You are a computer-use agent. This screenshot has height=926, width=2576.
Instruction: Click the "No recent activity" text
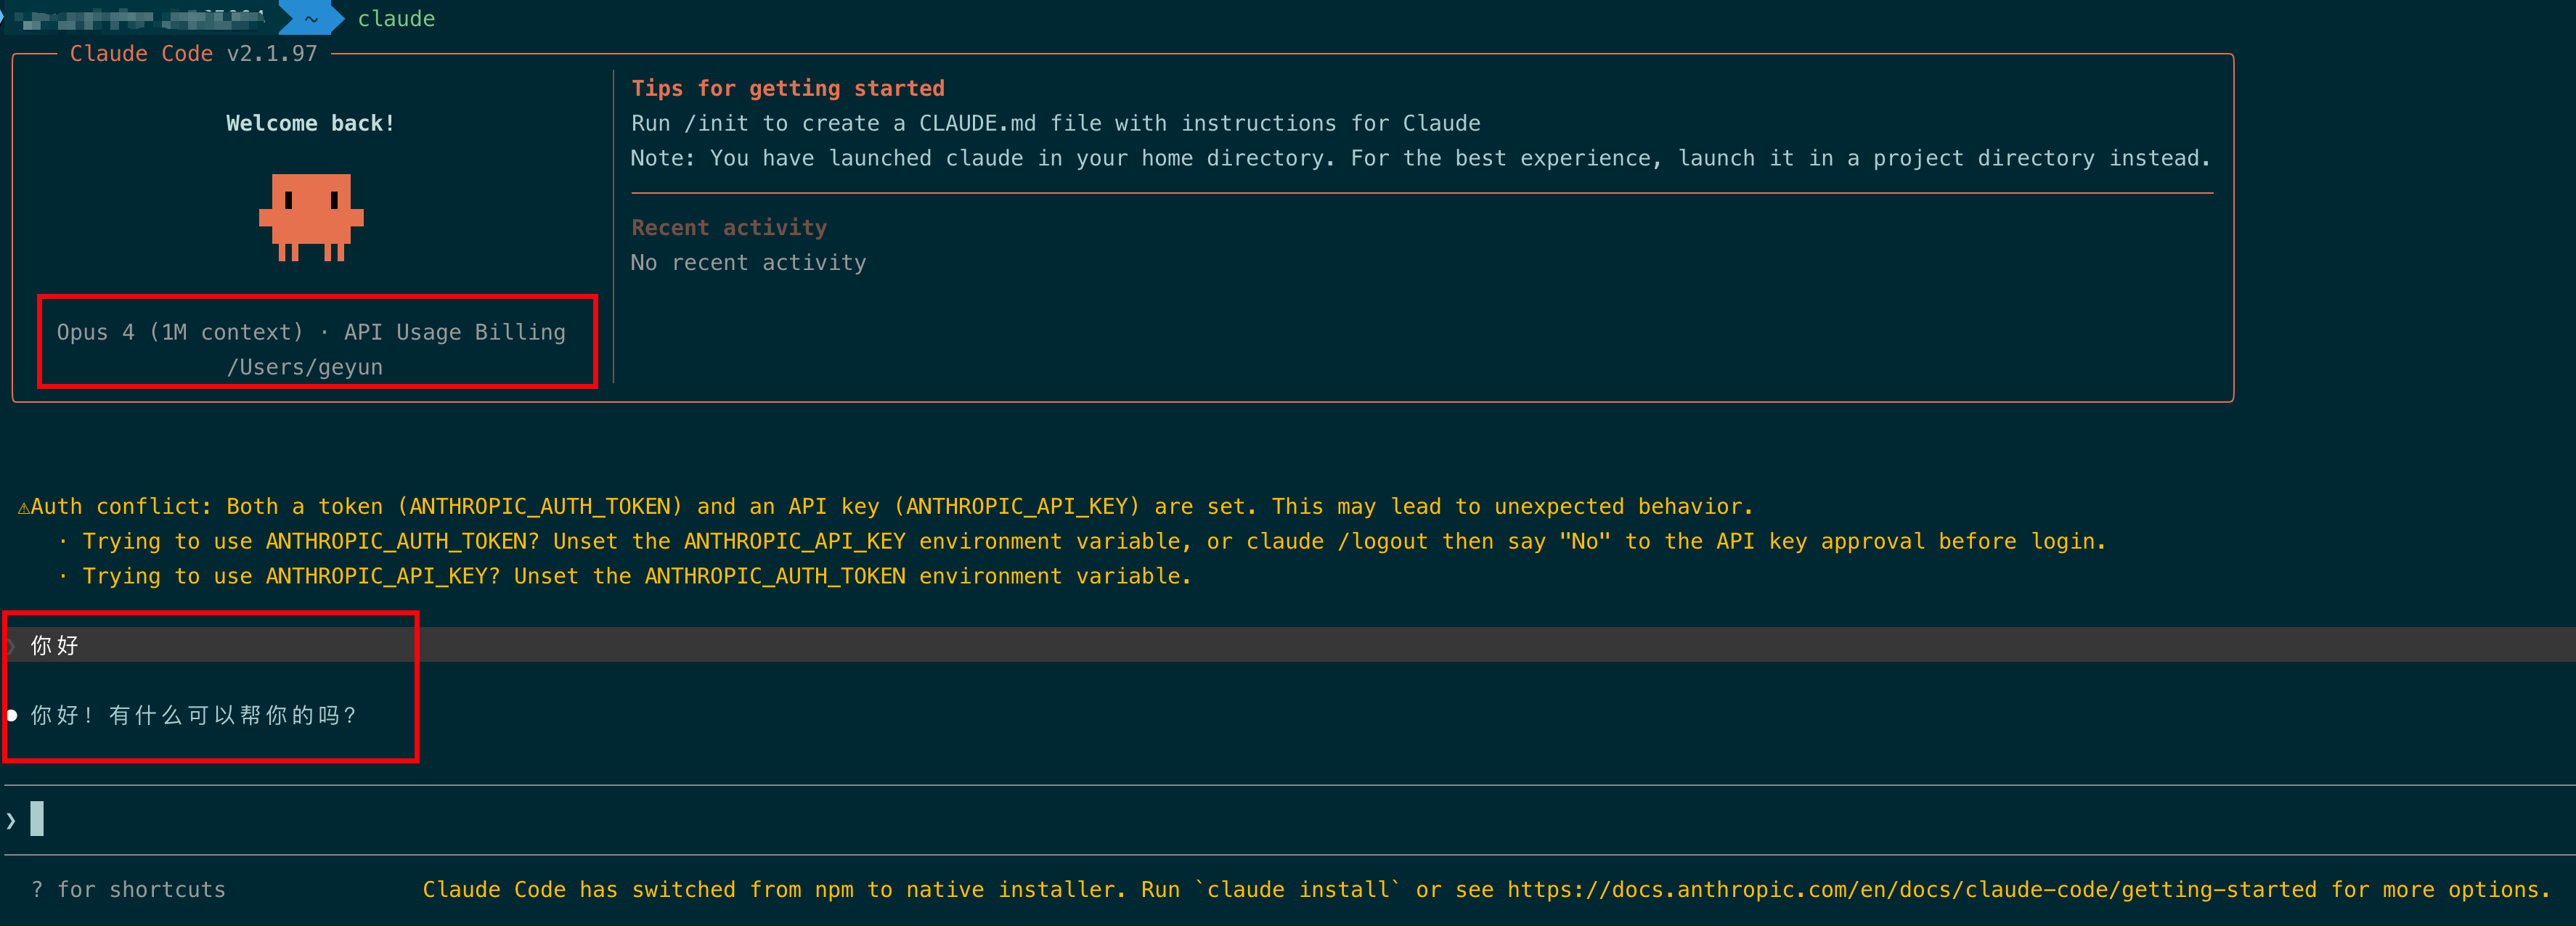tap(749, 262)
